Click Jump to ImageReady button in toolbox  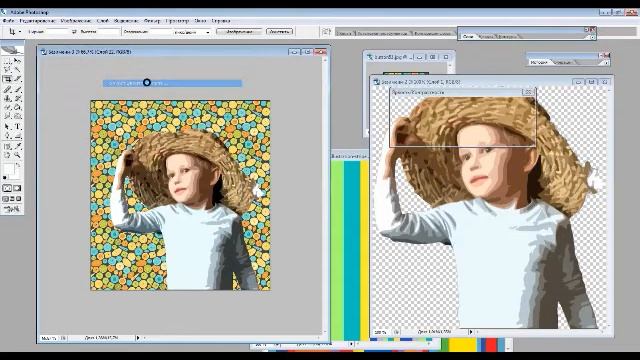click(12, 209)
